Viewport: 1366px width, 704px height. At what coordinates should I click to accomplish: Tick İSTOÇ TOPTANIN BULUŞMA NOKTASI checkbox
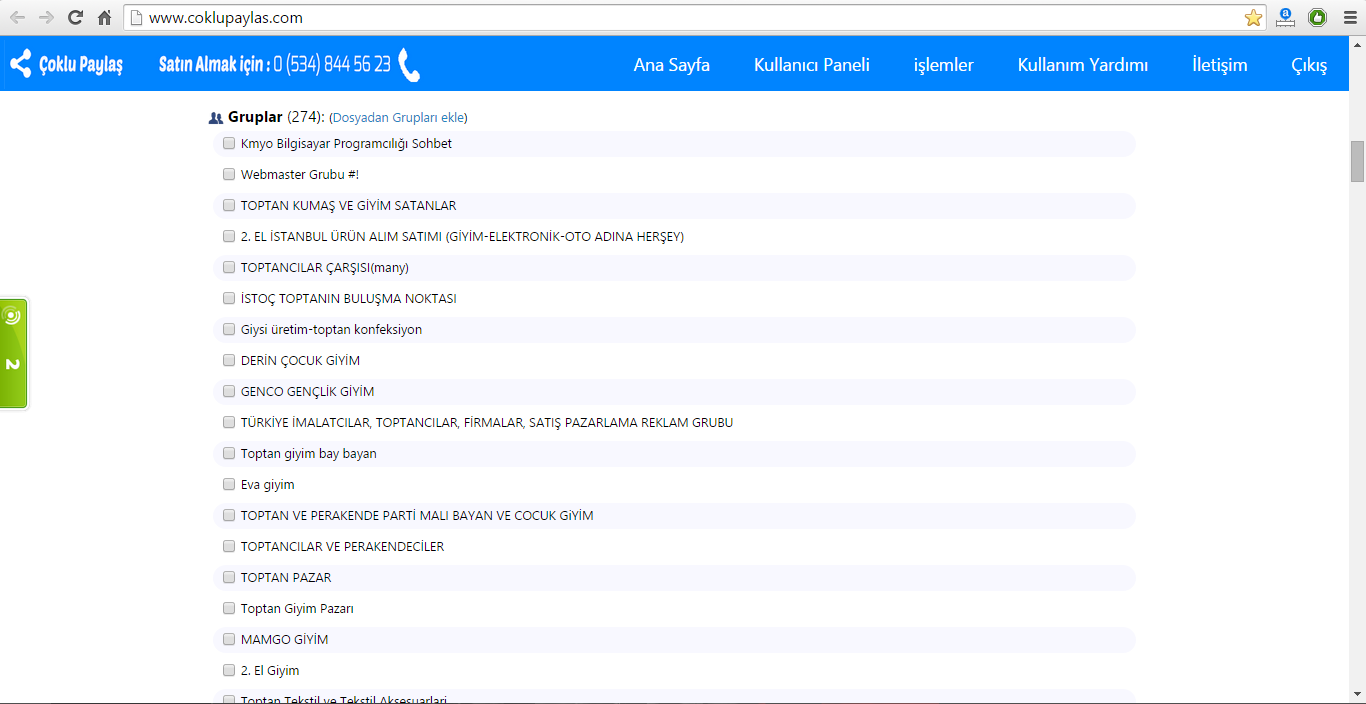[229, 298]
